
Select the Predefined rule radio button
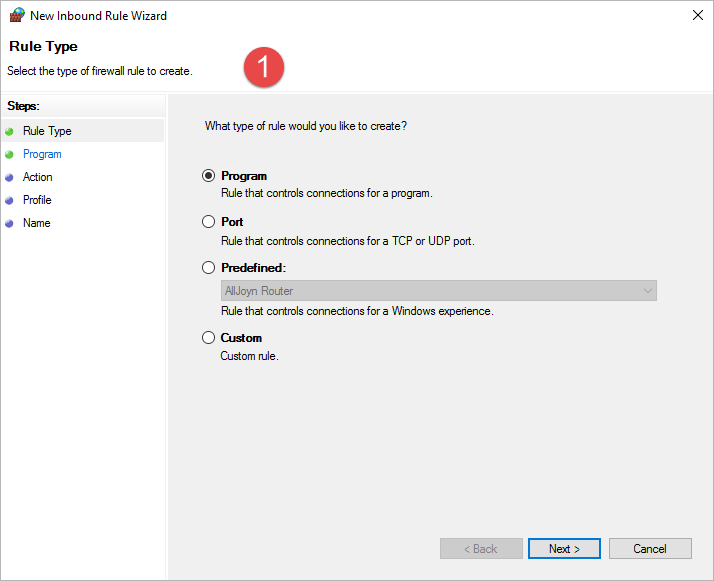point(209,268)
